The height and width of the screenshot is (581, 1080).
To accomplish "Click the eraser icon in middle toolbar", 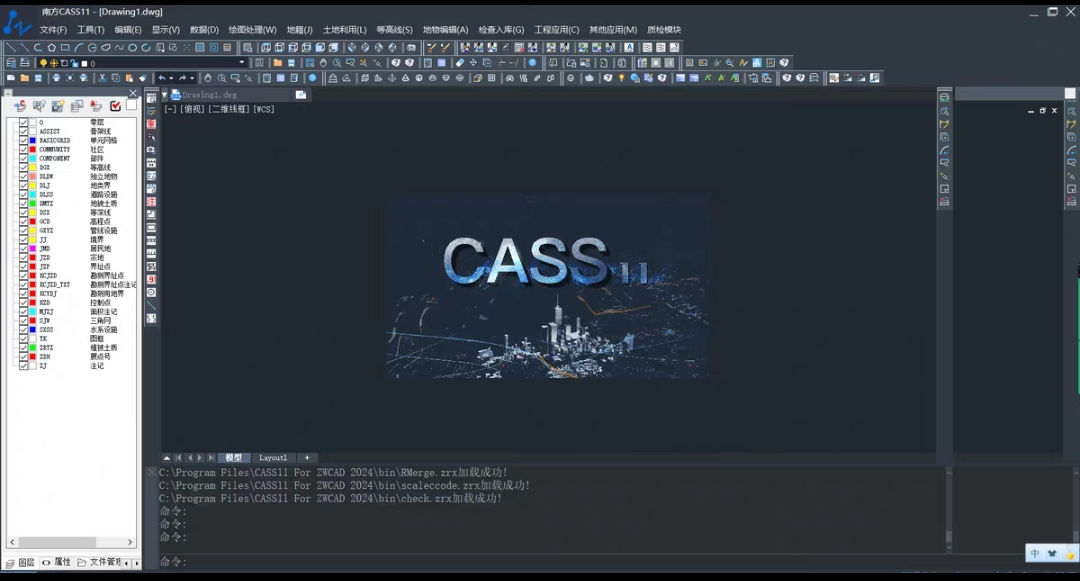I will 459,63.
